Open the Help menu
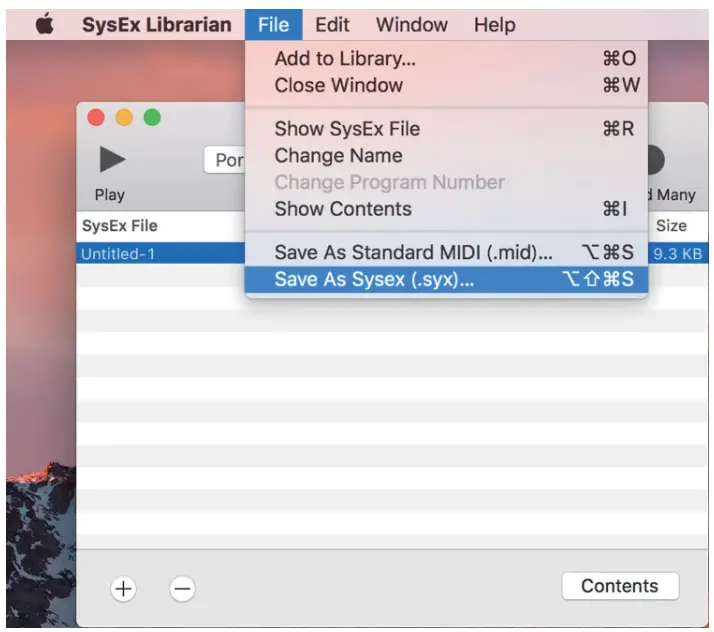The width and height of the screenshot is (714, 632). point(495,25)
